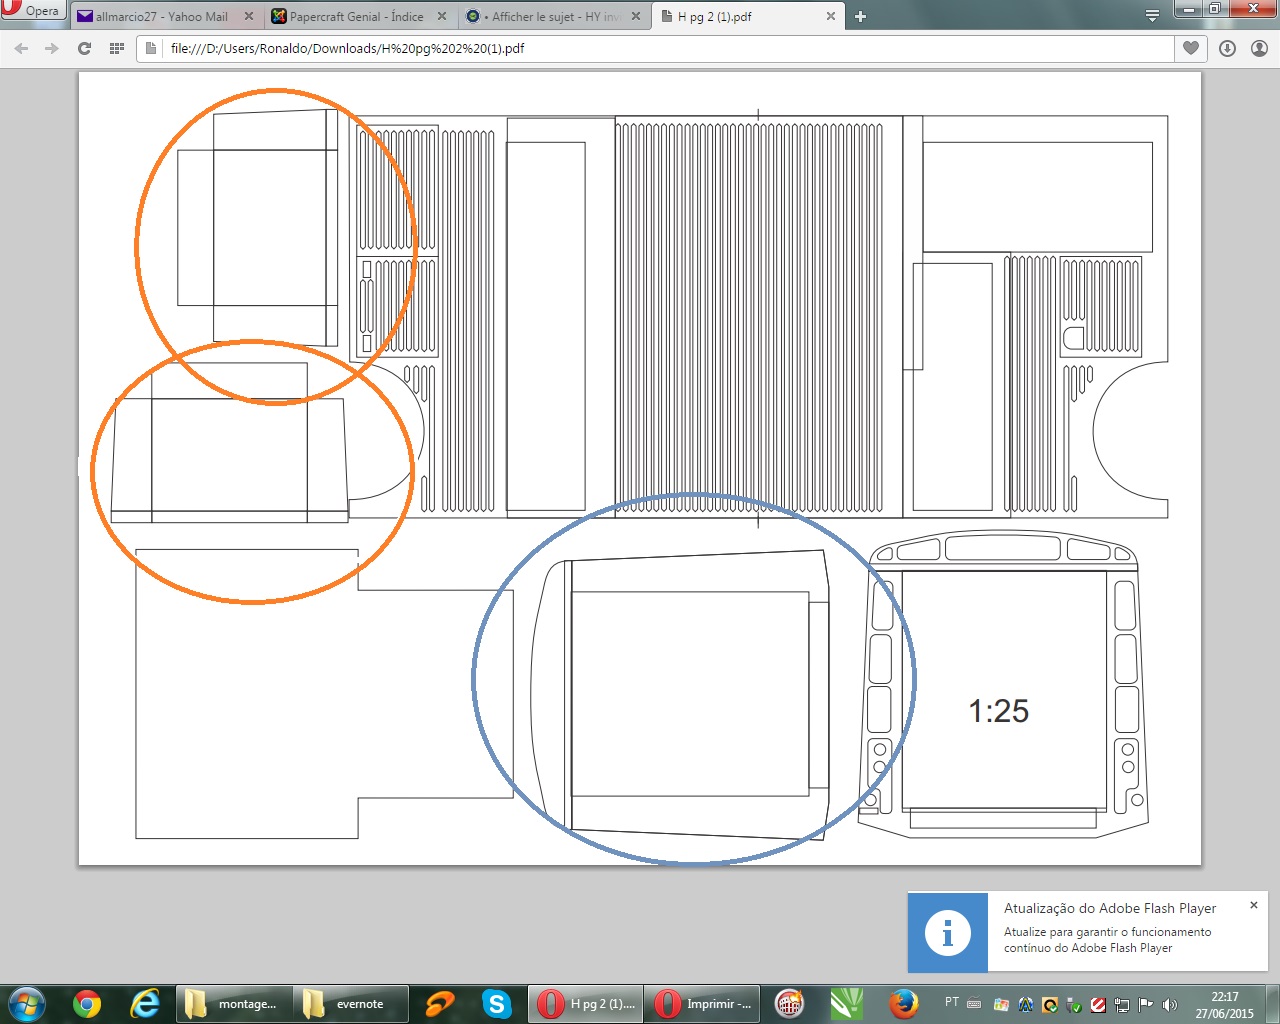Expand the tab list menu icon
Screen dimensions: 1280x1024
tap(1152, 16)
